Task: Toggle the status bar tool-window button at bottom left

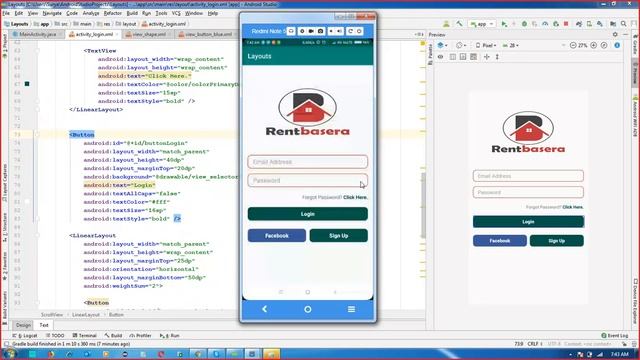Action: [6, 344]
